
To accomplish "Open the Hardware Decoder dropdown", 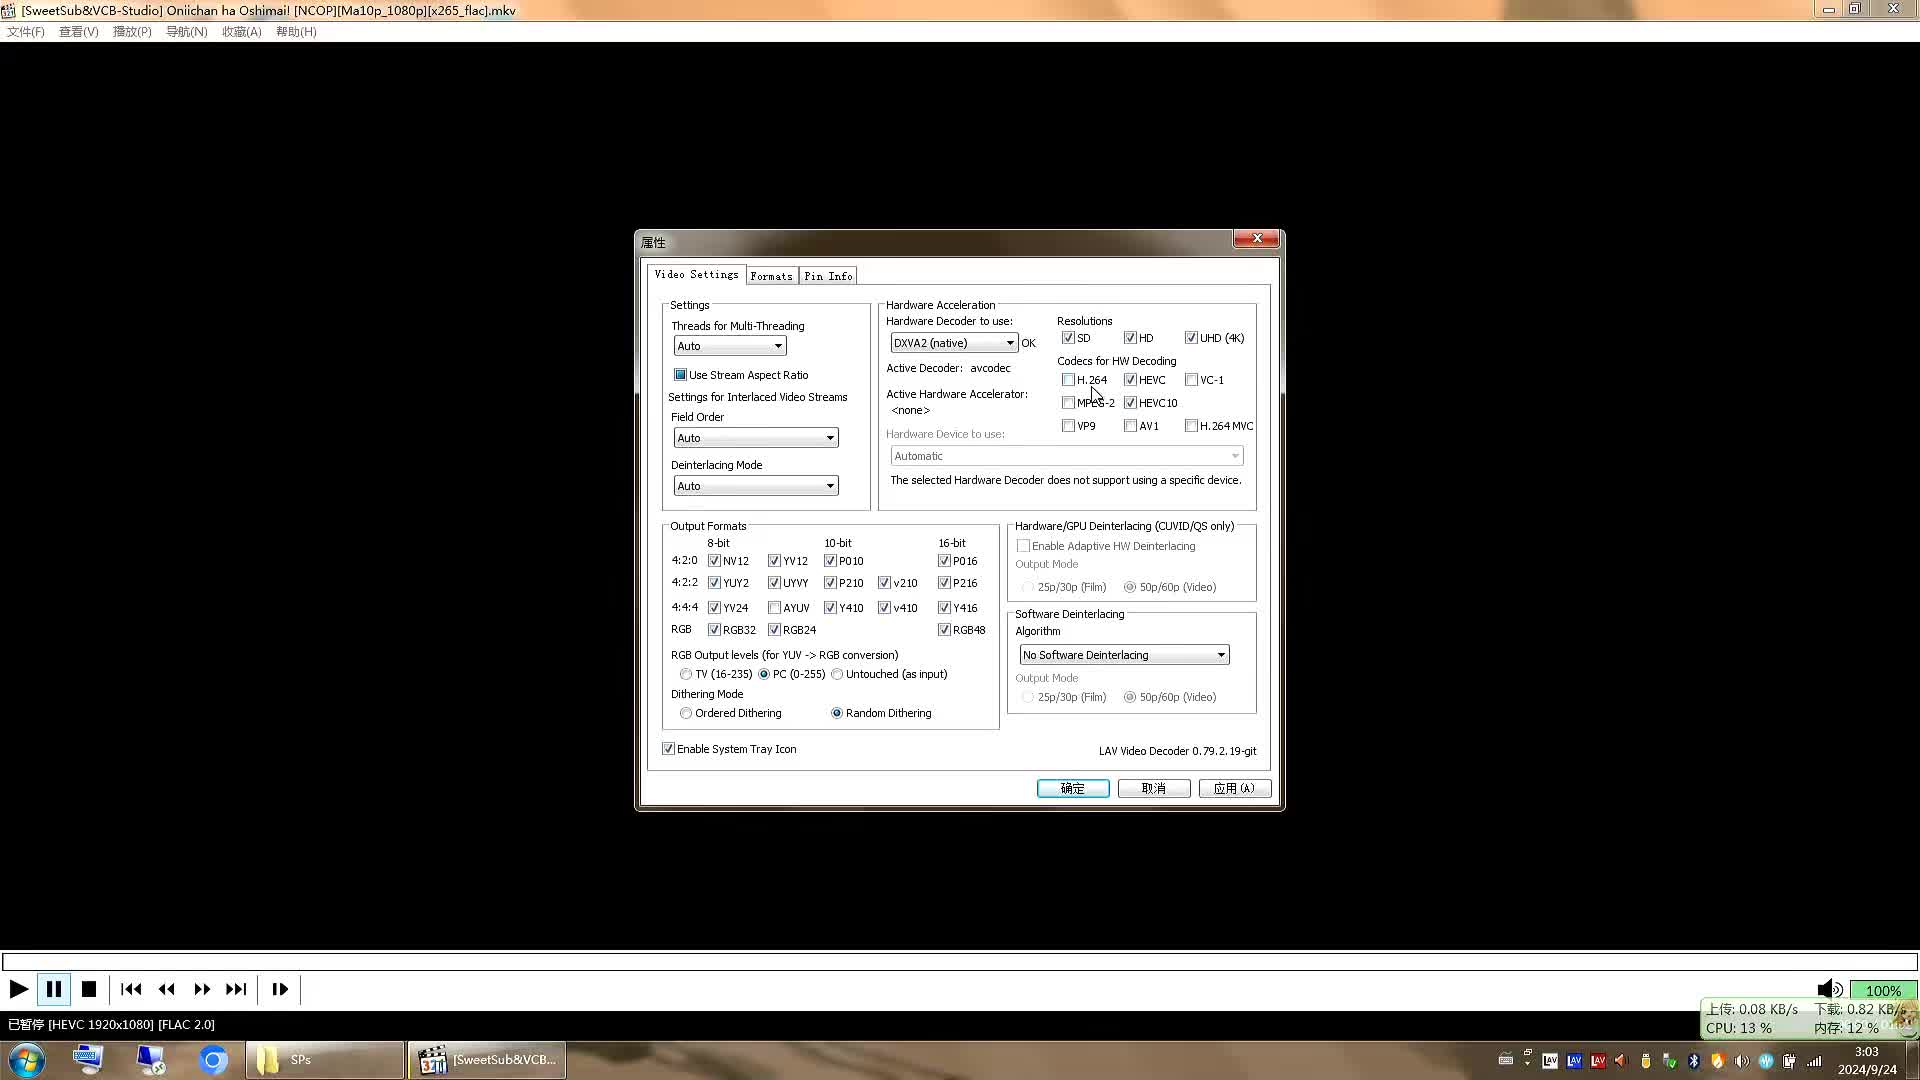I will (1009, 342).
